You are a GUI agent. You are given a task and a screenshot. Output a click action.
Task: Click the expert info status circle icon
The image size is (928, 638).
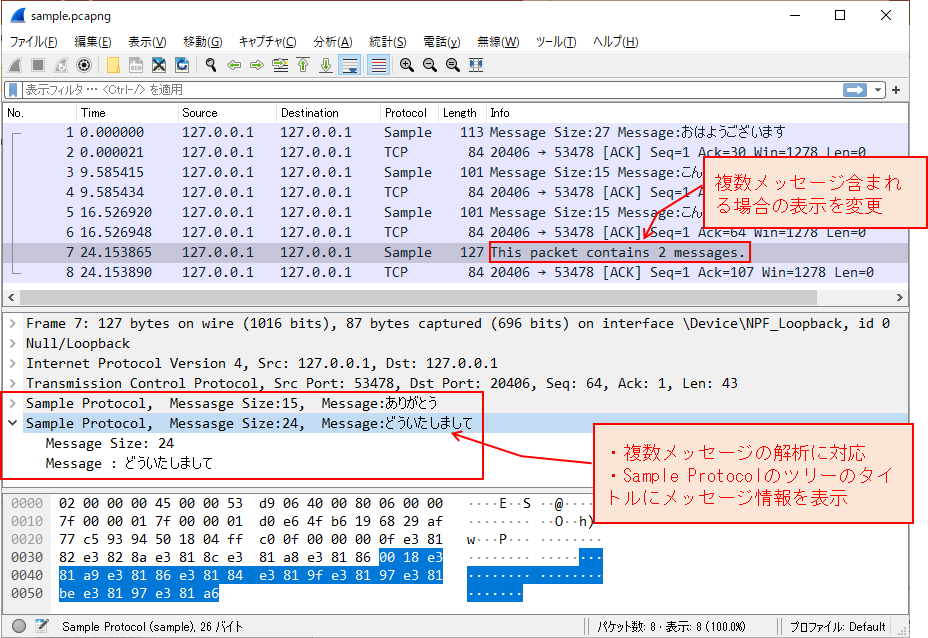pos(19,626)
